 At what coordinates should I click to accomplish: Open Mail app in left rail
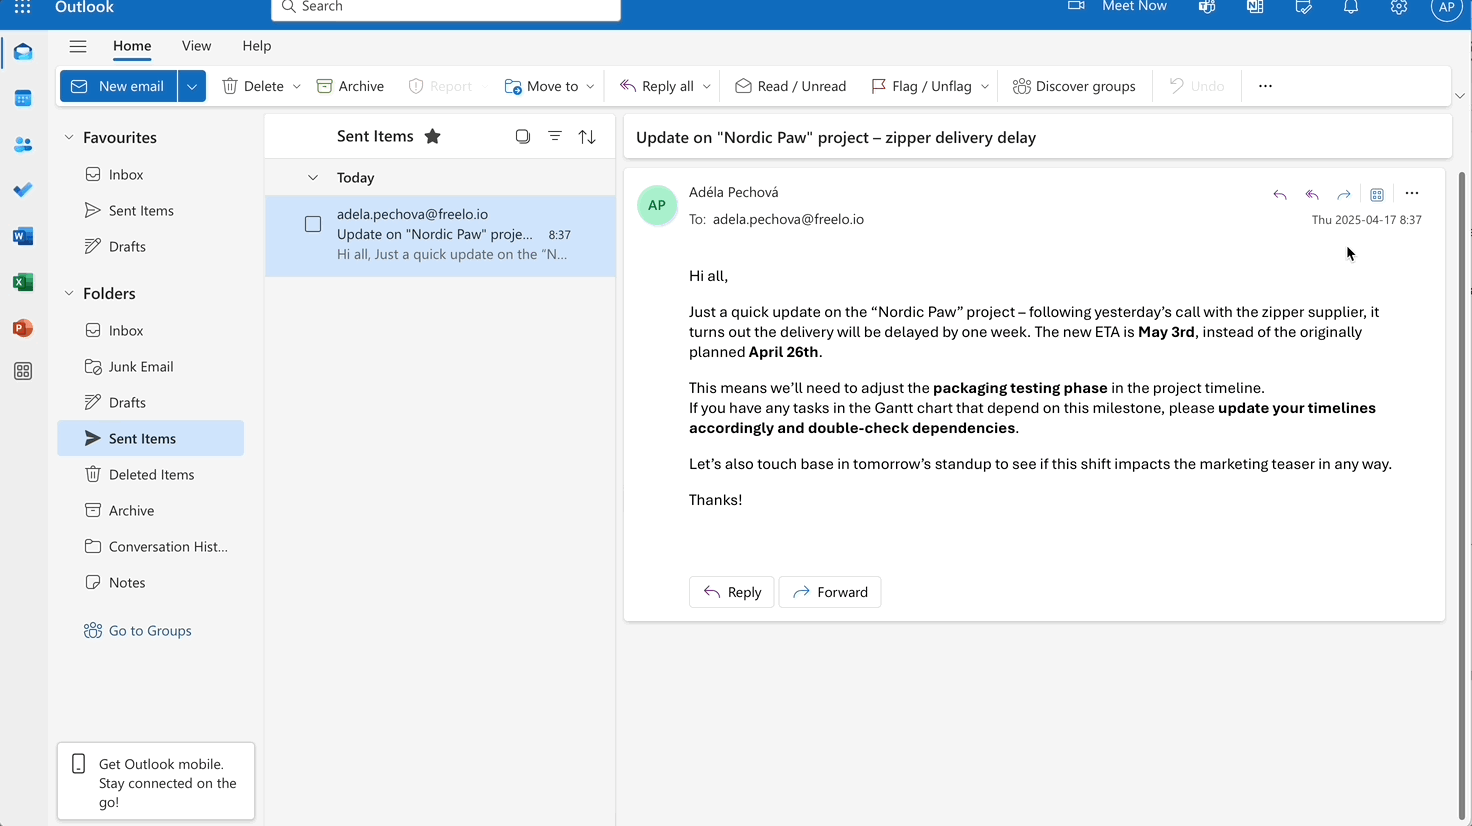coord(23,52)
